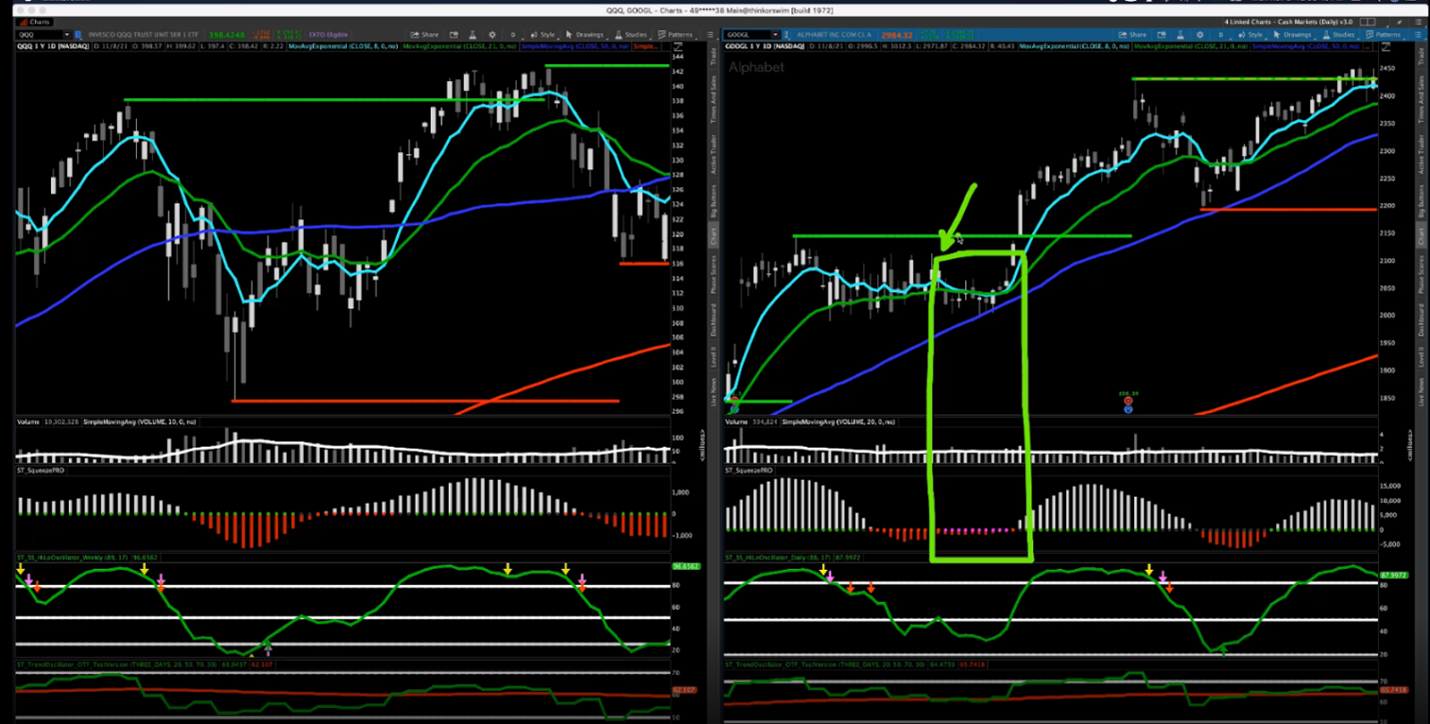Expand the GOOGL symbol dropdown
The width and height of the screenshot is (1430, 724).
pos(773,34)
